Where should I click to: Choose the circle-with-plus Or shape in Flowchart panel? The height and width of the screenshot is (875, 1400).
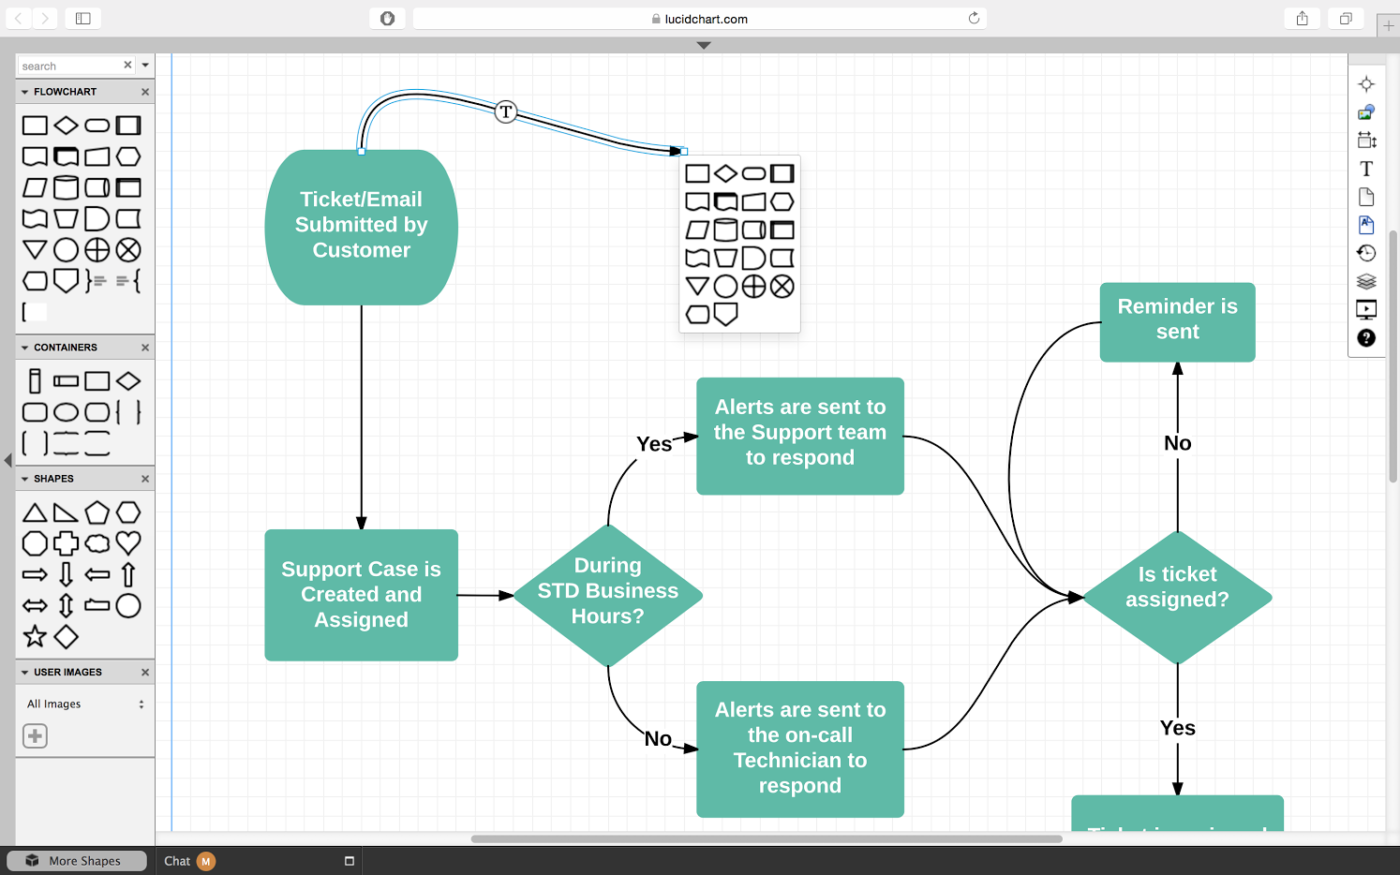point(97,249)
